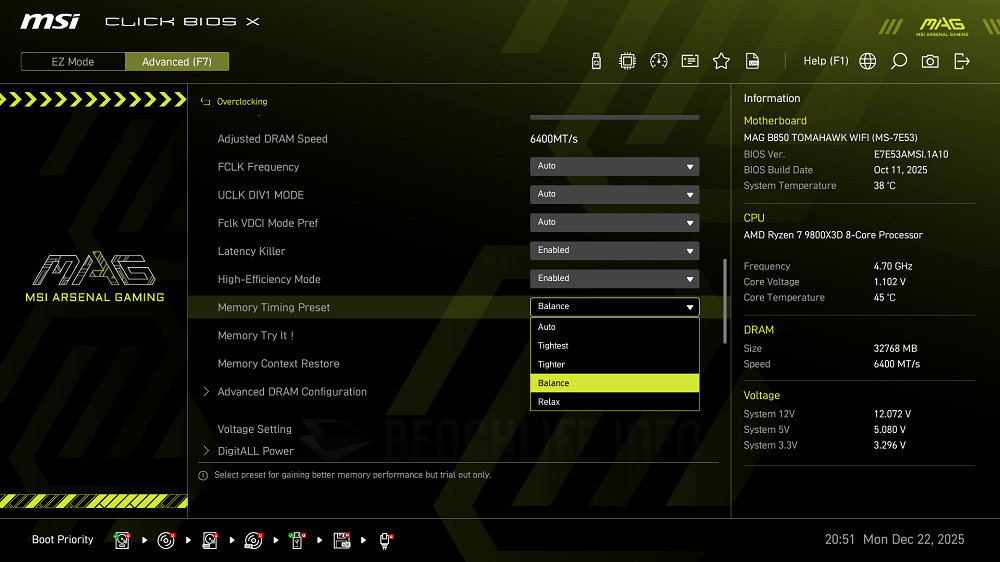Click the floppy disk boot device icon

(x=341, y=540)
